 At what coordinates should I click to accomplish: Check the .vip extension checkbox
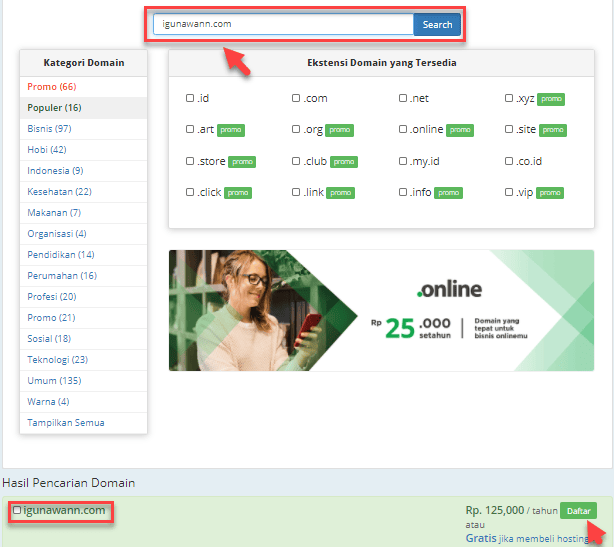pos(509,192)
